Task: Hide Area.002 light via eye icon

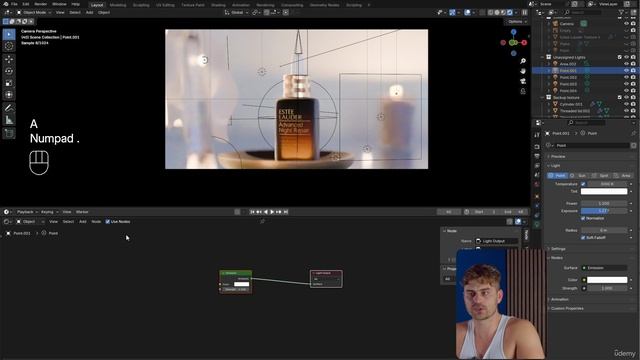Action: coord(626,64)
